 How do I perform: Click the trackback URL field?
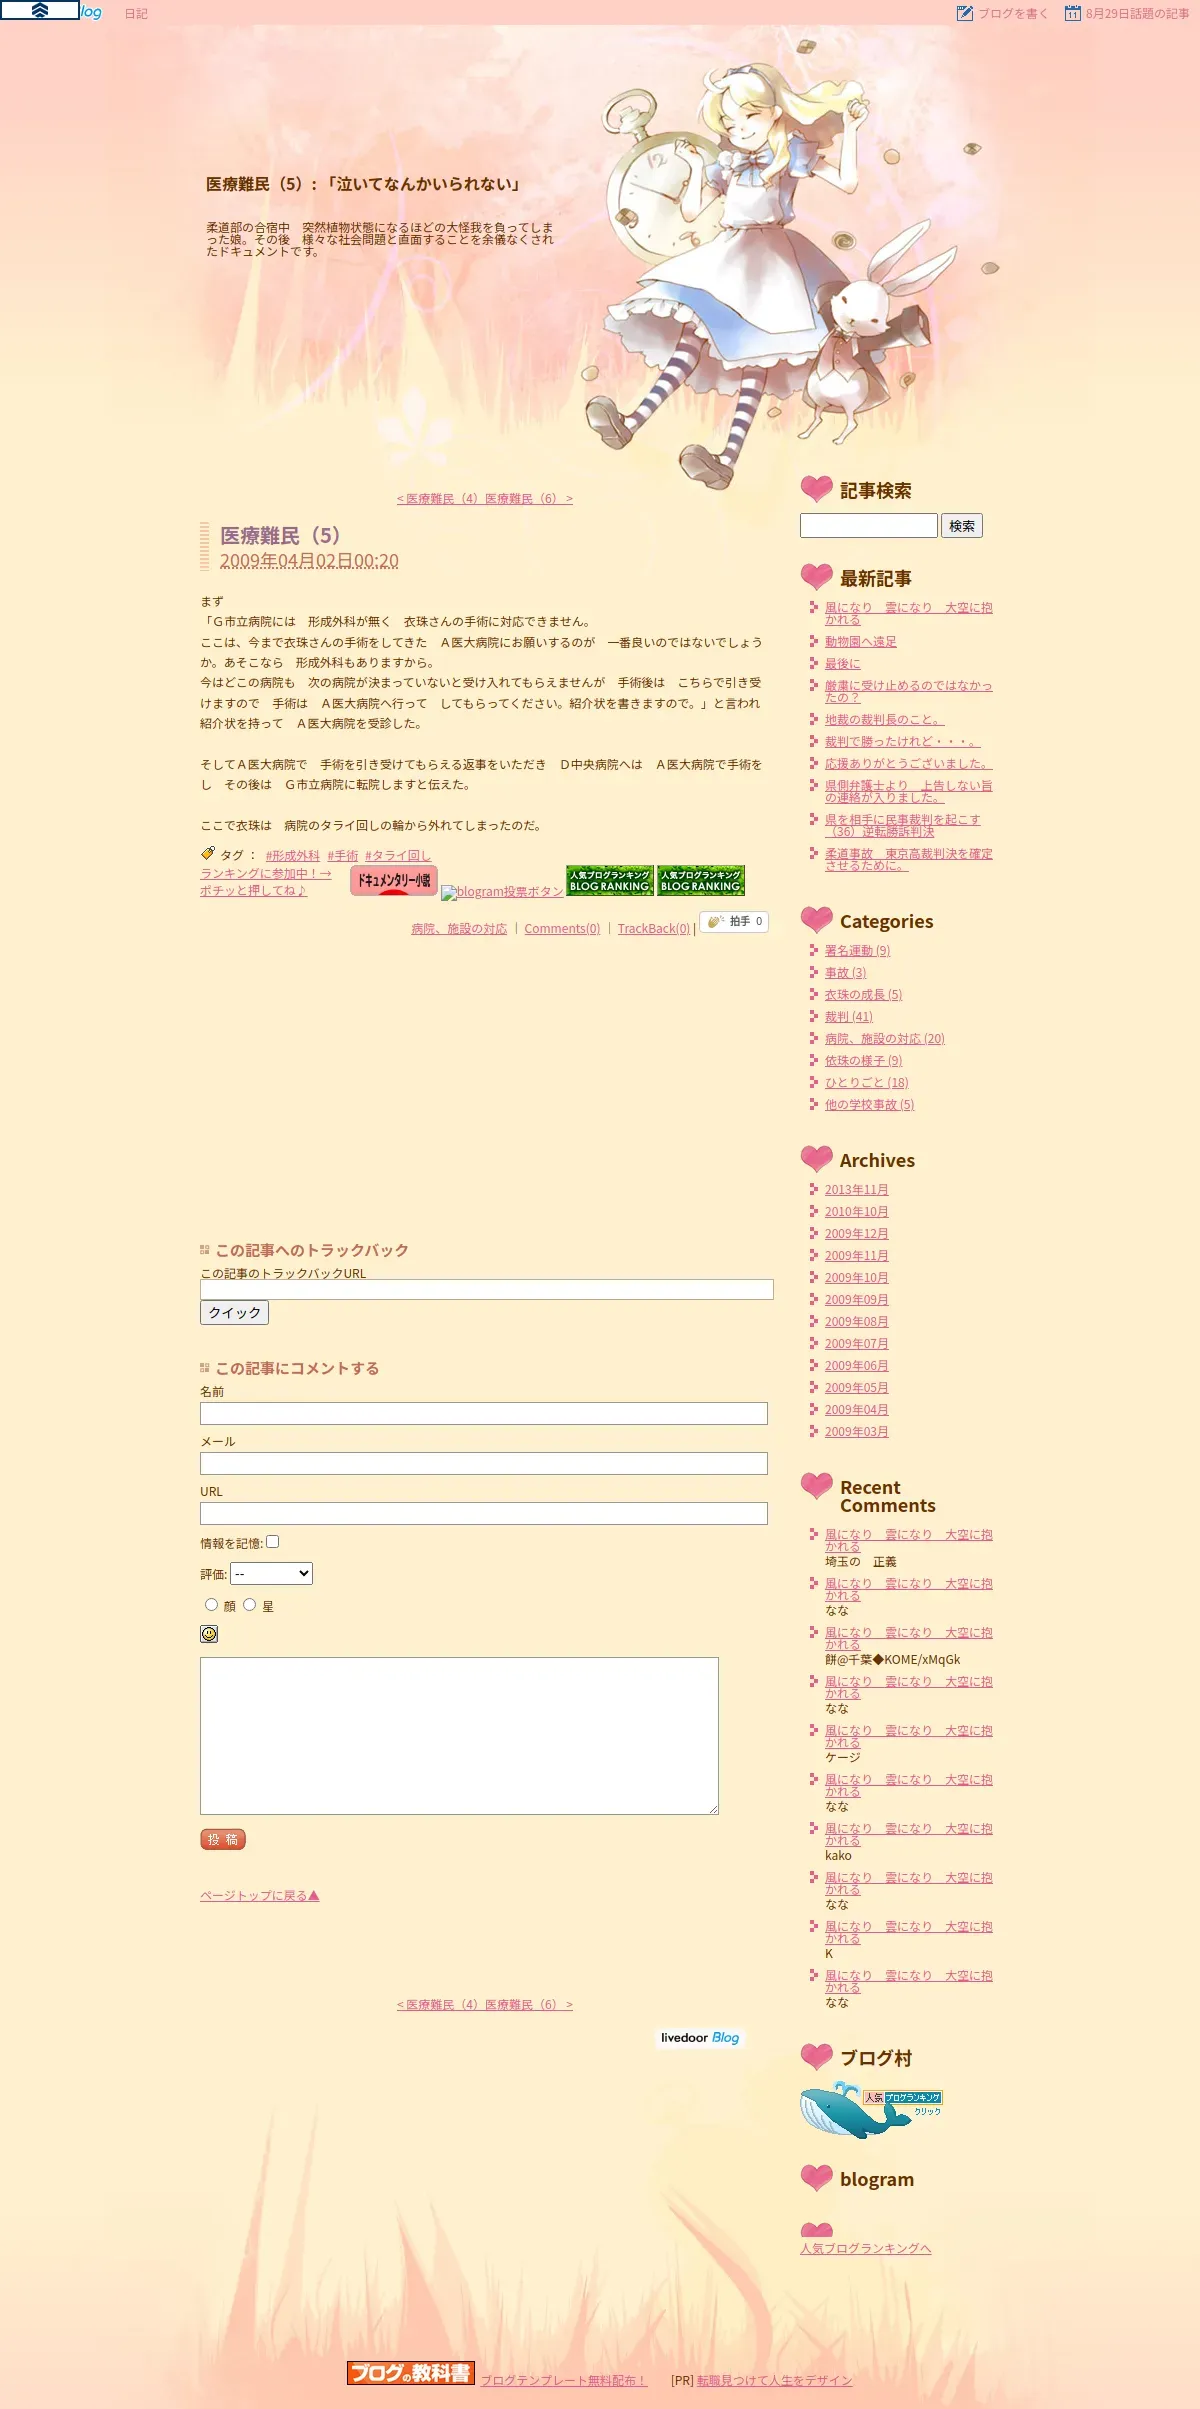click(487, 1289)
